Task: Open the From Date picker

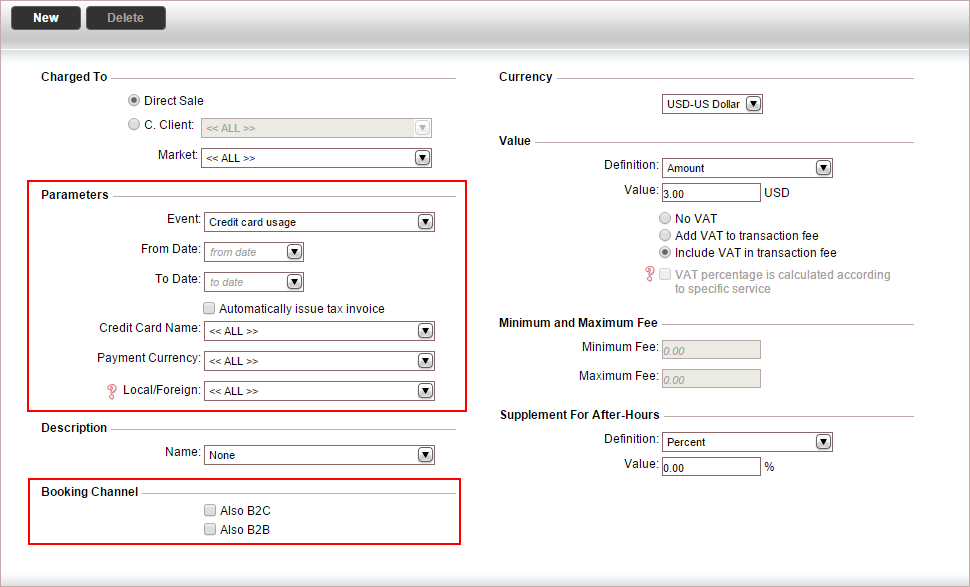Action: (x=294, y=252)
